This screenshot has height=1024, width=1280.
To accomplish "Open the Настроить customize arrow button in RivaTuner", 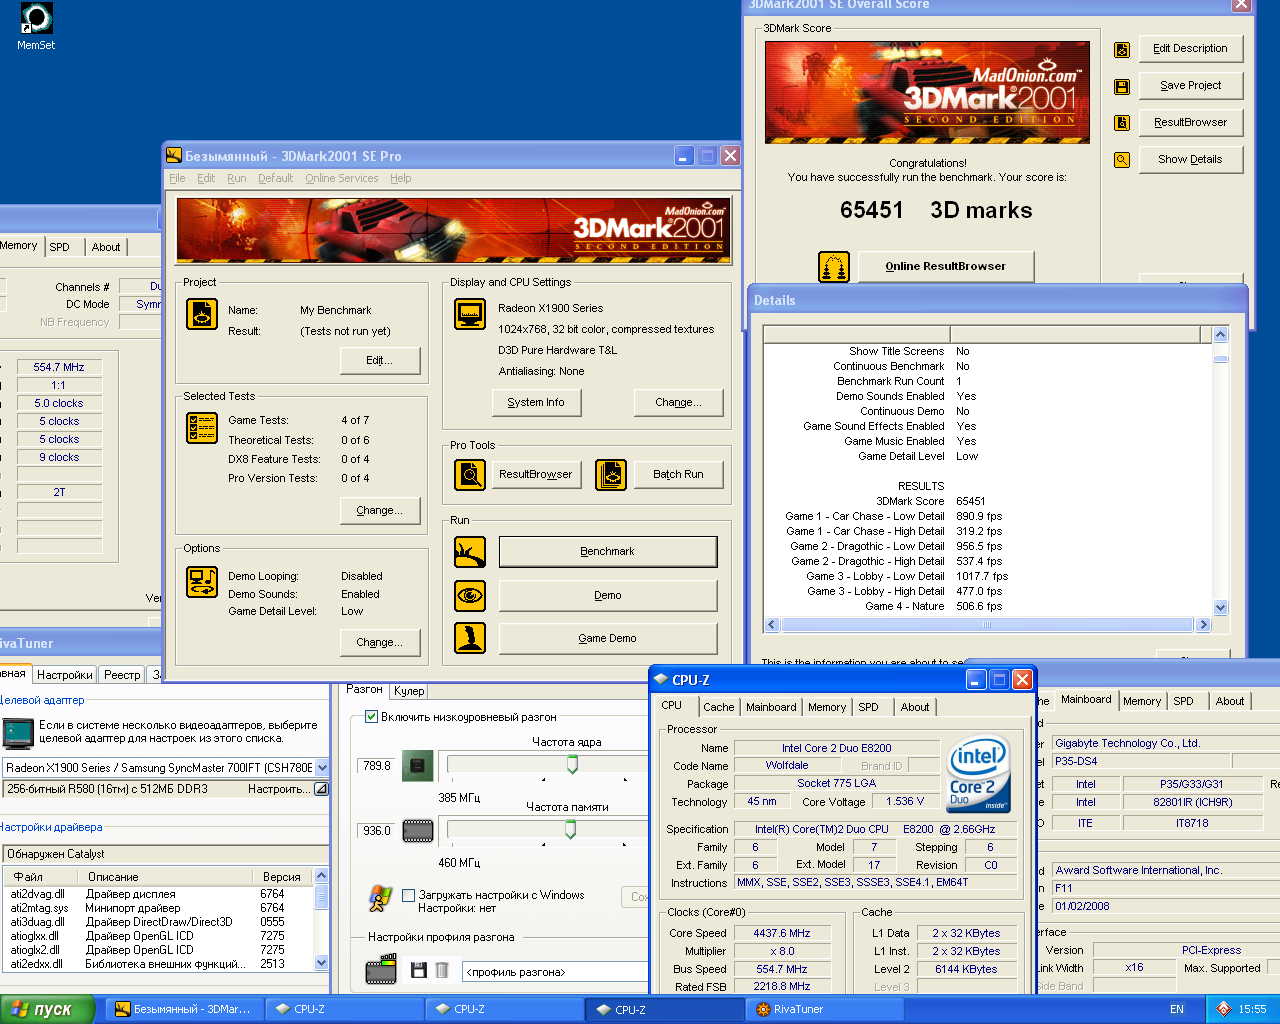I will (x=321, y=789).
